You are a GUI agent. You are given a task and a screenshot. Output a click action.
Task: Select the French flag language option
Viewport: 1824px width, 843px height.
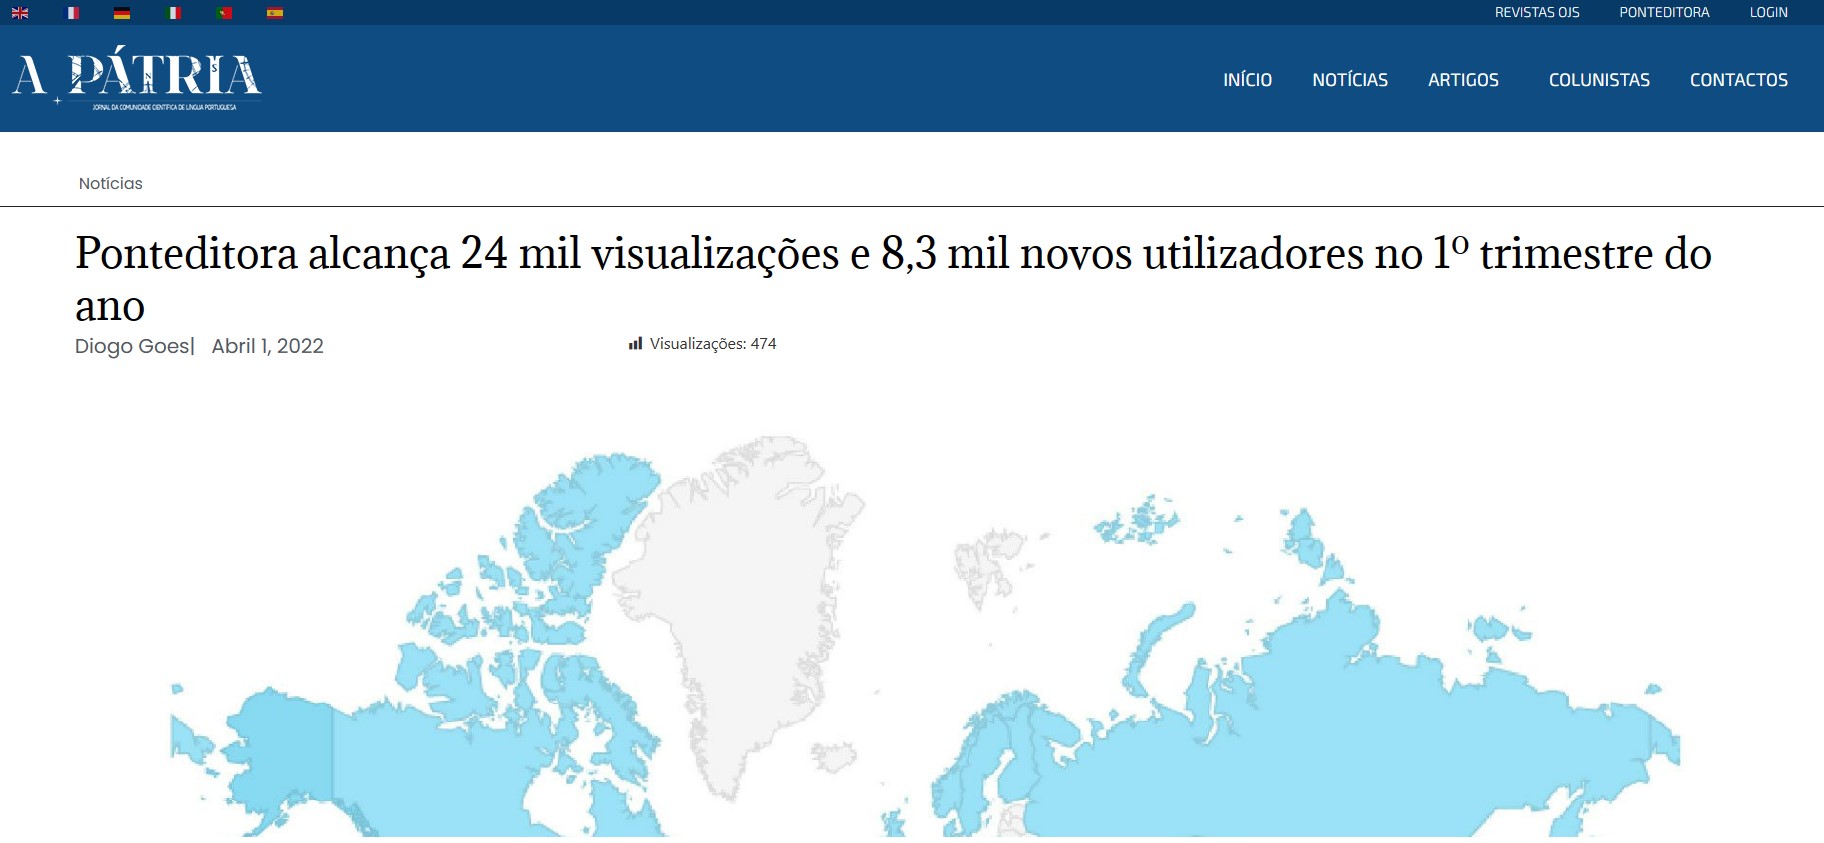72,13
